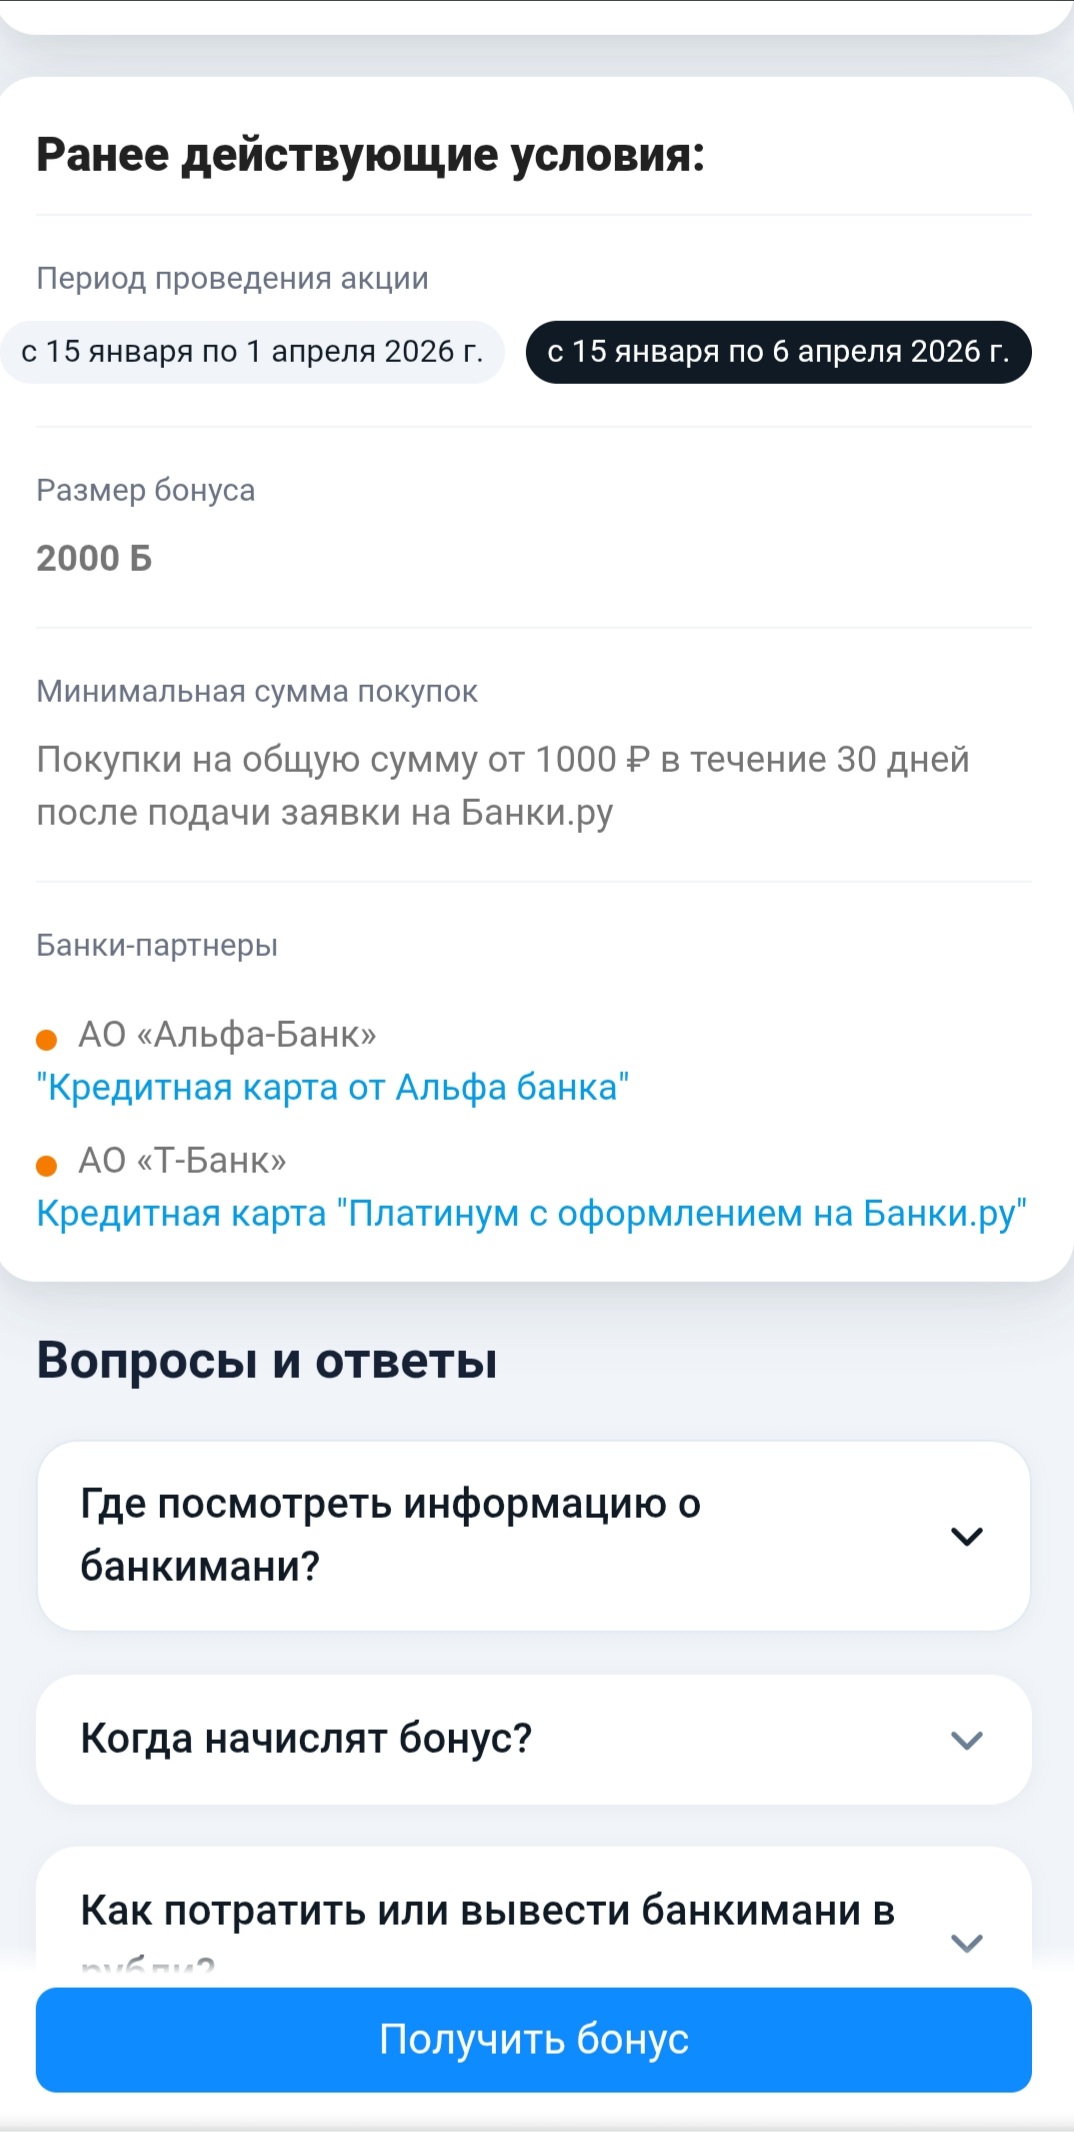Click the chevron next to "Когда начислят бонус?"

[x=966, y=1740]
